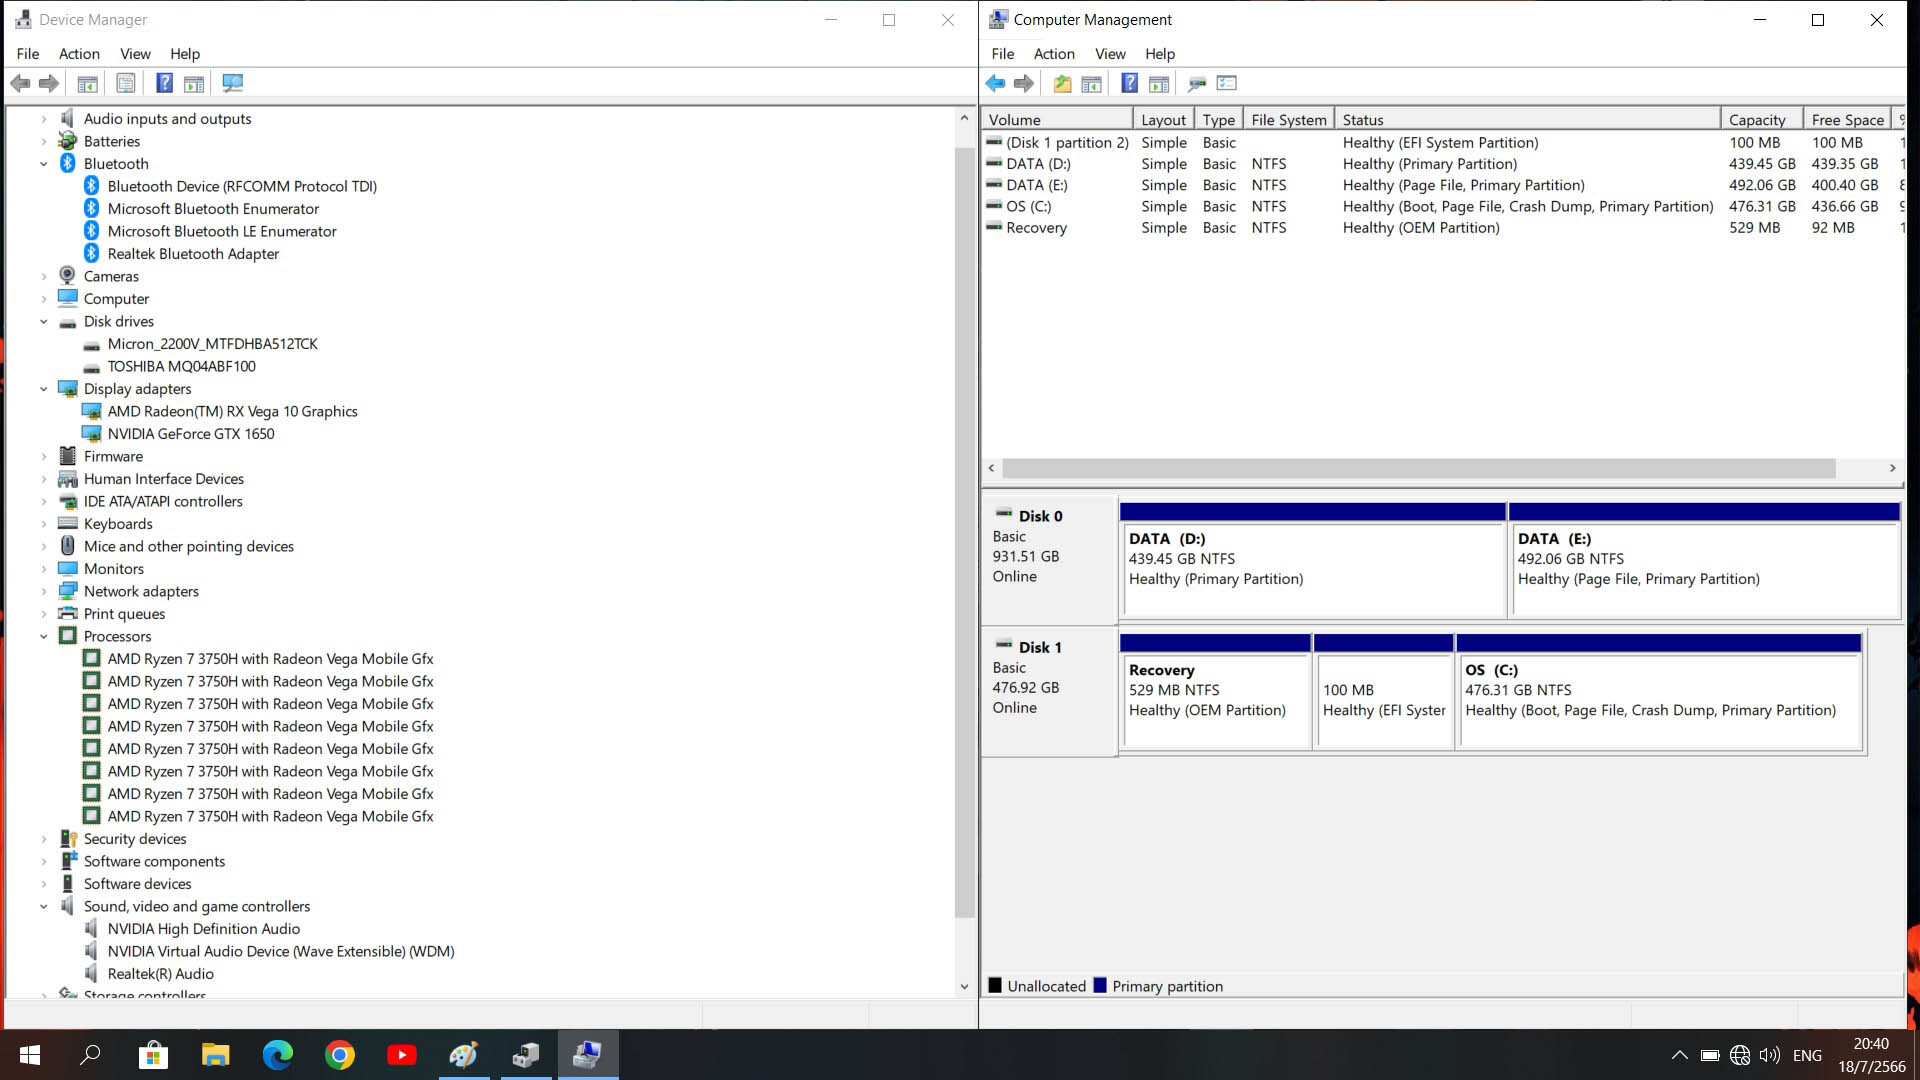Click Help icon in Computer Management toolbar
This screenshot has width=1920, height=1080.
[x=1129, y=83]
